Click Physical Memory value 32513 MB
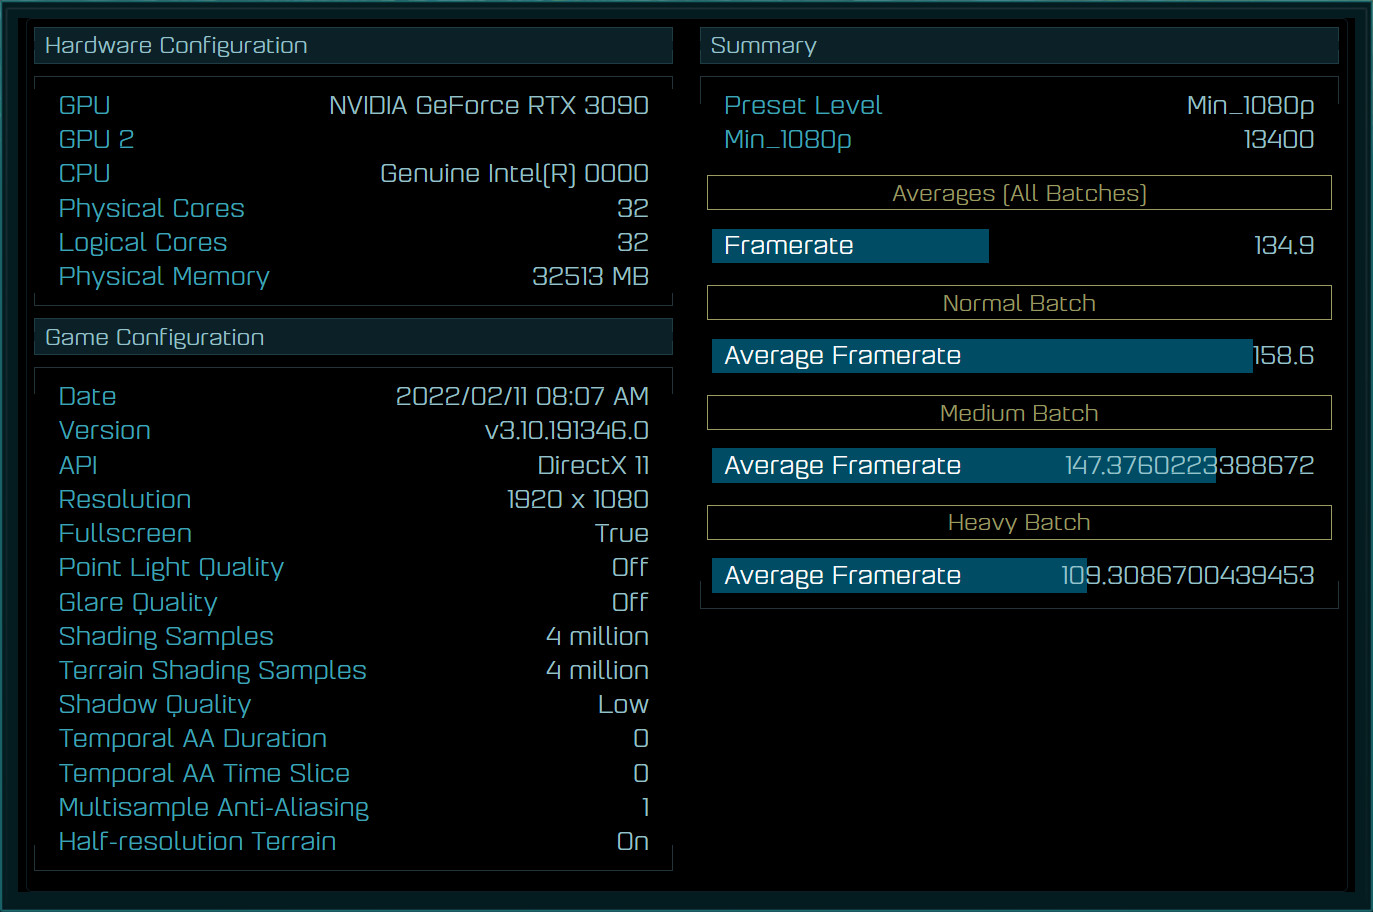The image size is (1373, 912). (x=591, y=276)
